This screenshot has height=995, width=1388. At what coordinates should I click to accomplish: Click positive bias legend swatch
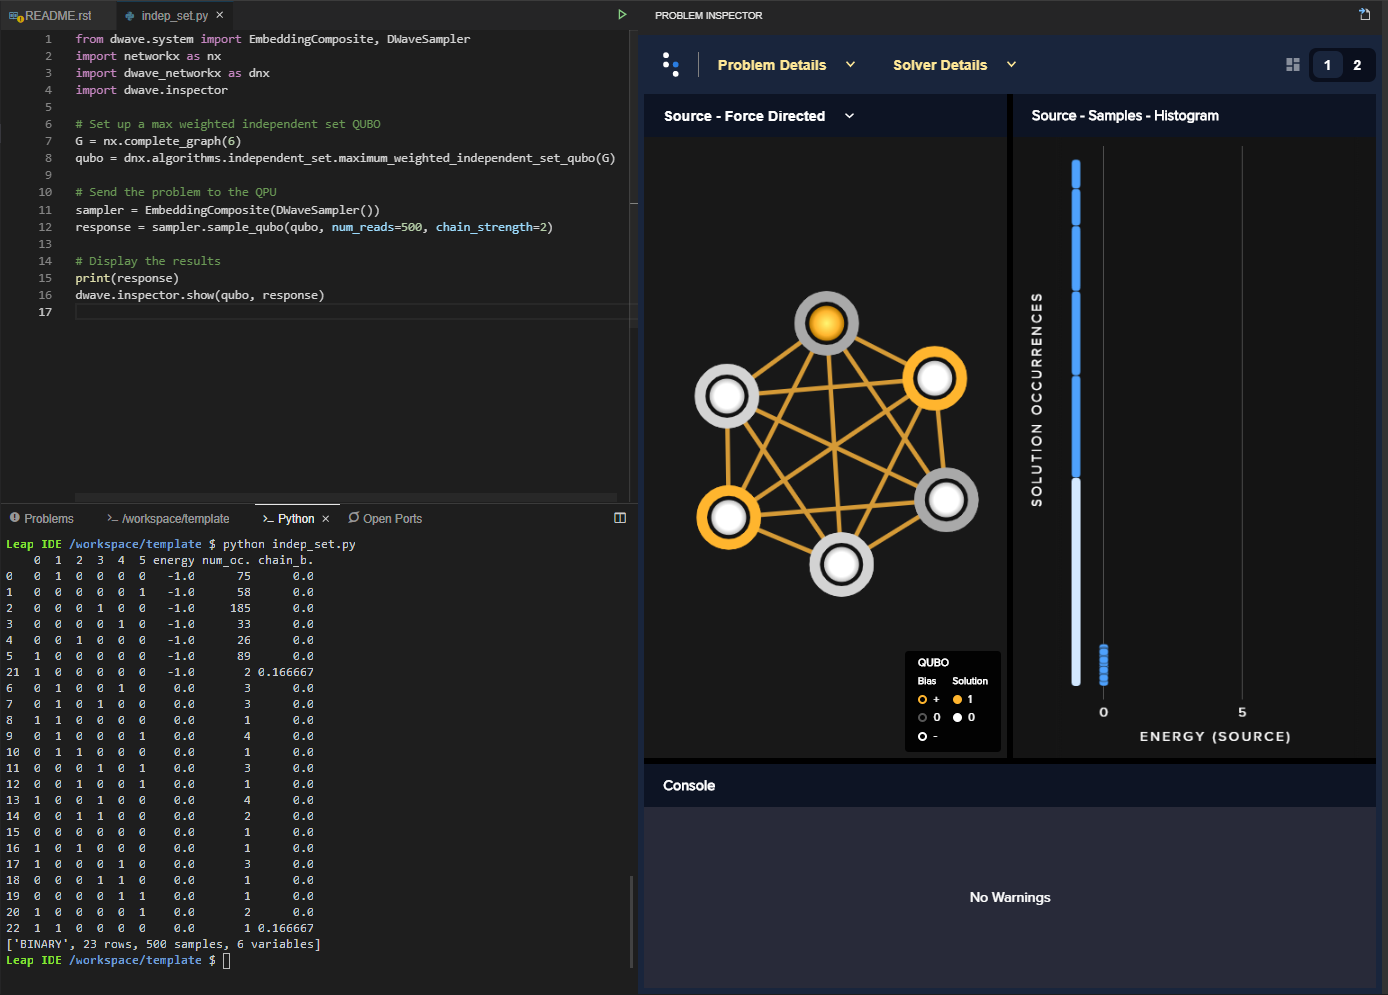point(922,699)
